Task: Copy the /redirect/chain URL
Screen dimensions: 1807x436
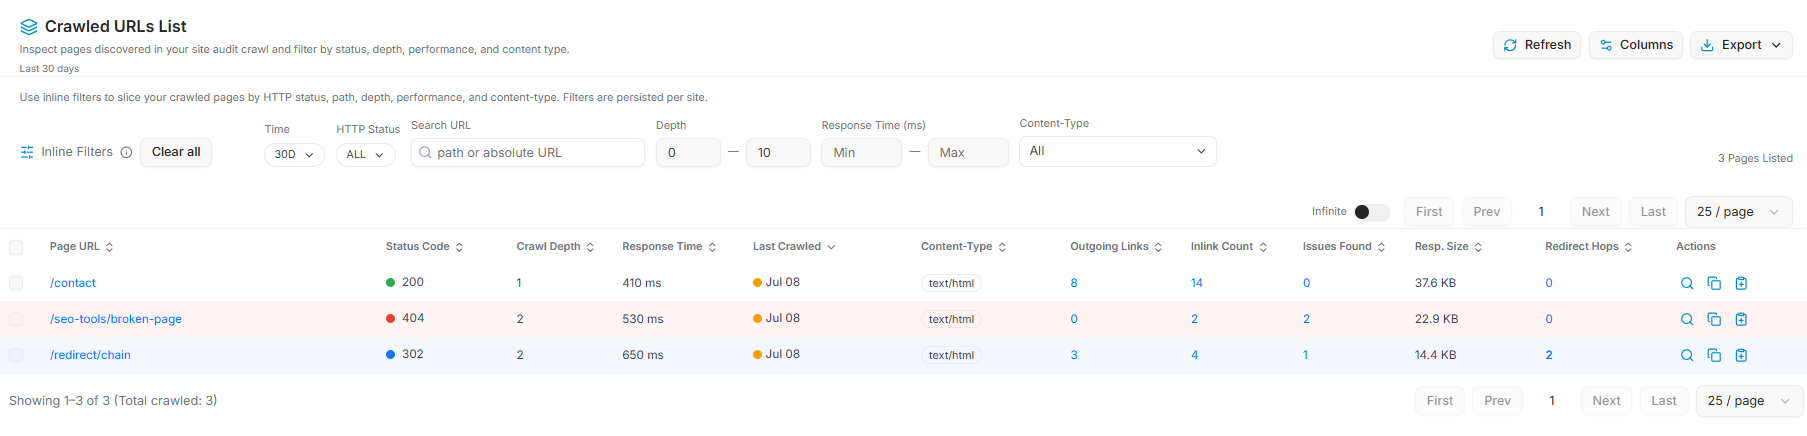Action: [x=1714, y=355]
